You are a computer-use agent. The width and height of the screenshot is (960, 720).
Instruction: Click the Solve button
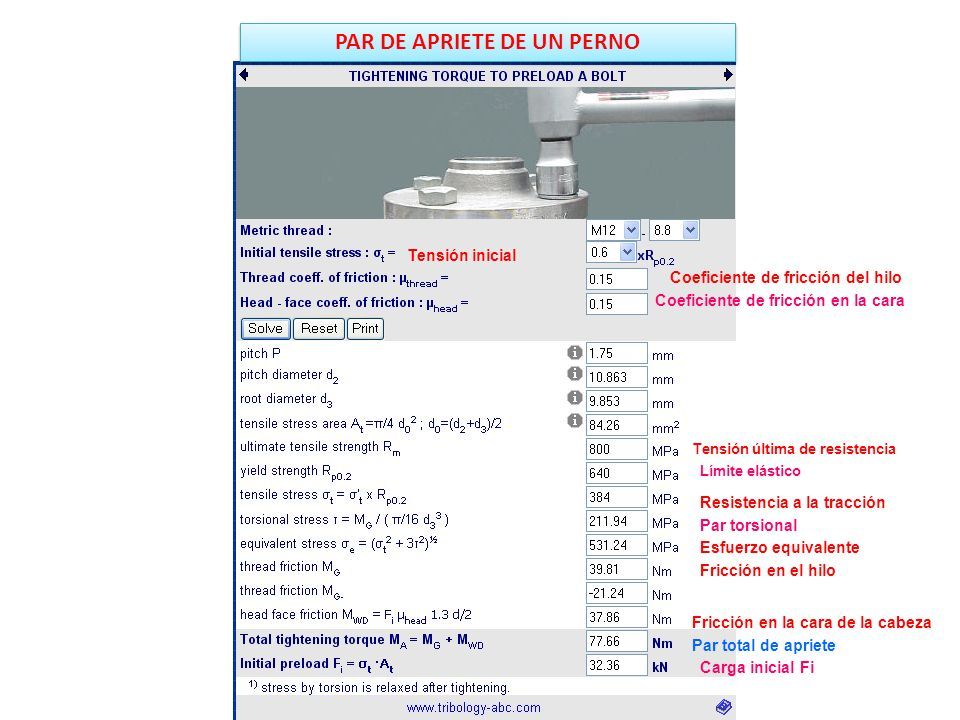pyautogui.click(x=265, y=329)
